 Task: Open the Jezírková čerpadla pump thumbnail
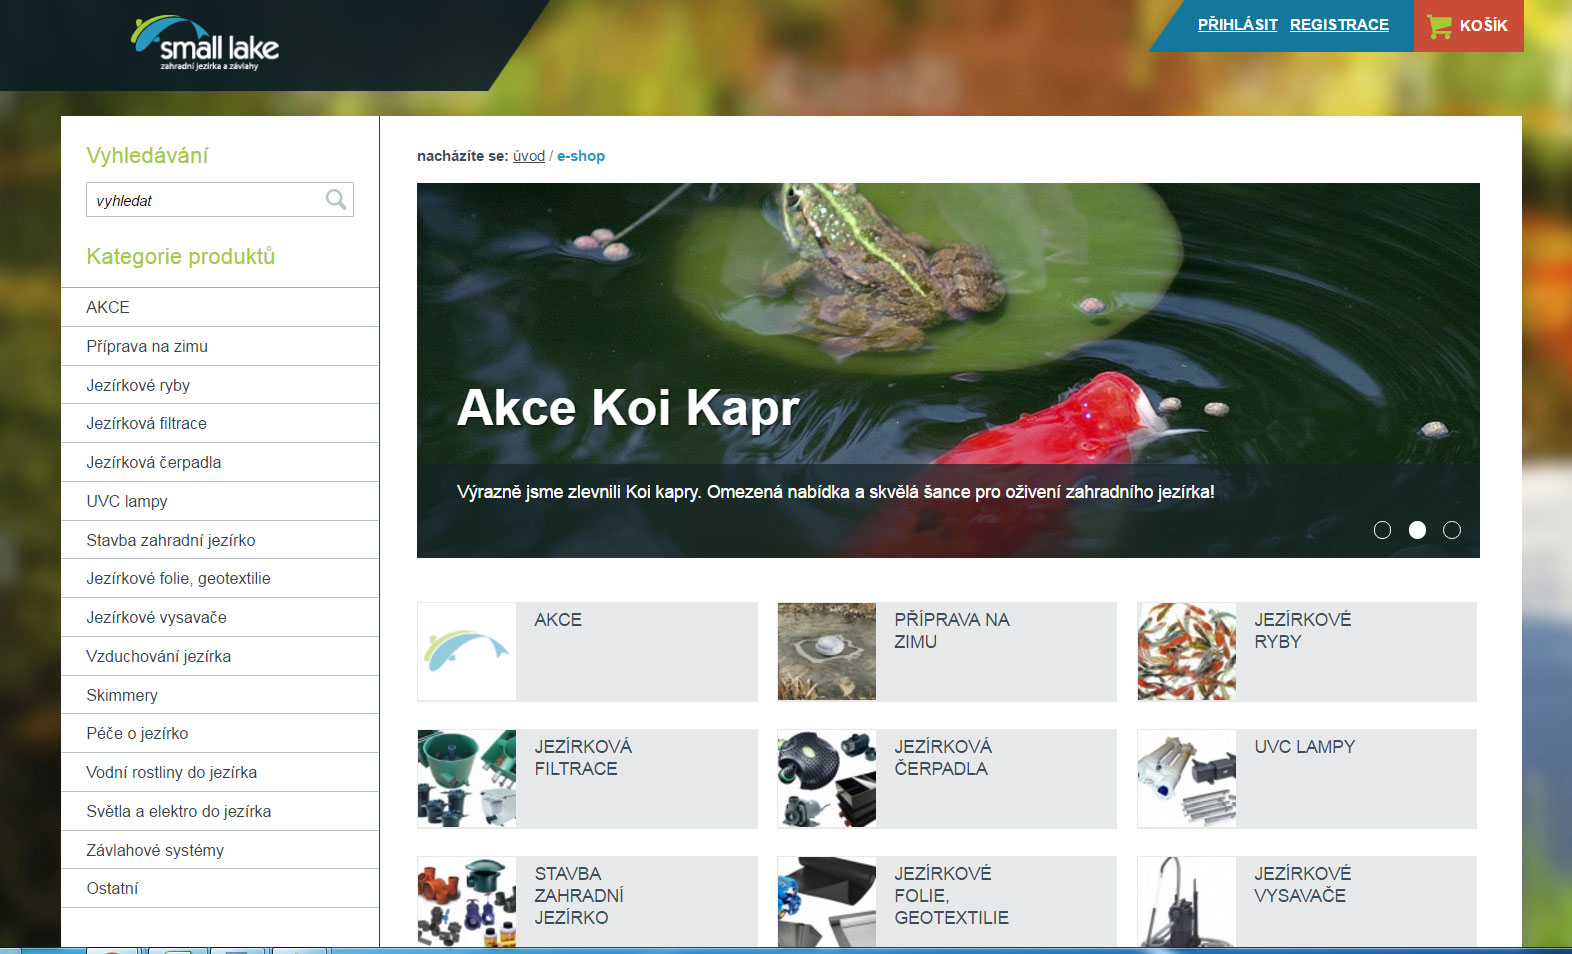click(827, 779)
